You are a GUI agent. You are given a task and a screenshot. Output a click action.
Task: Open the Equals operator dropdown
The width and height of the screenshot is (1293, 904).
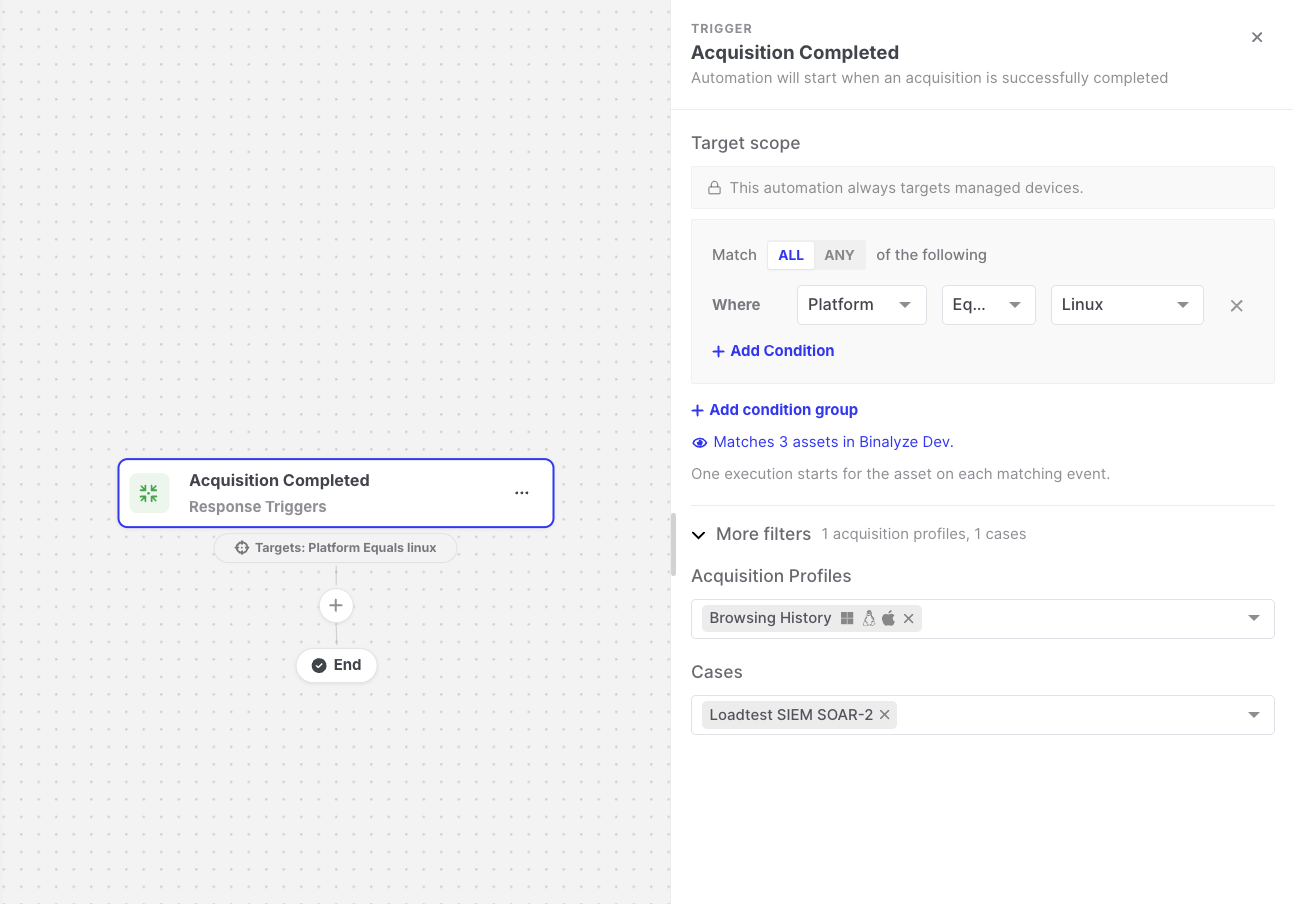tap(988, 305)
